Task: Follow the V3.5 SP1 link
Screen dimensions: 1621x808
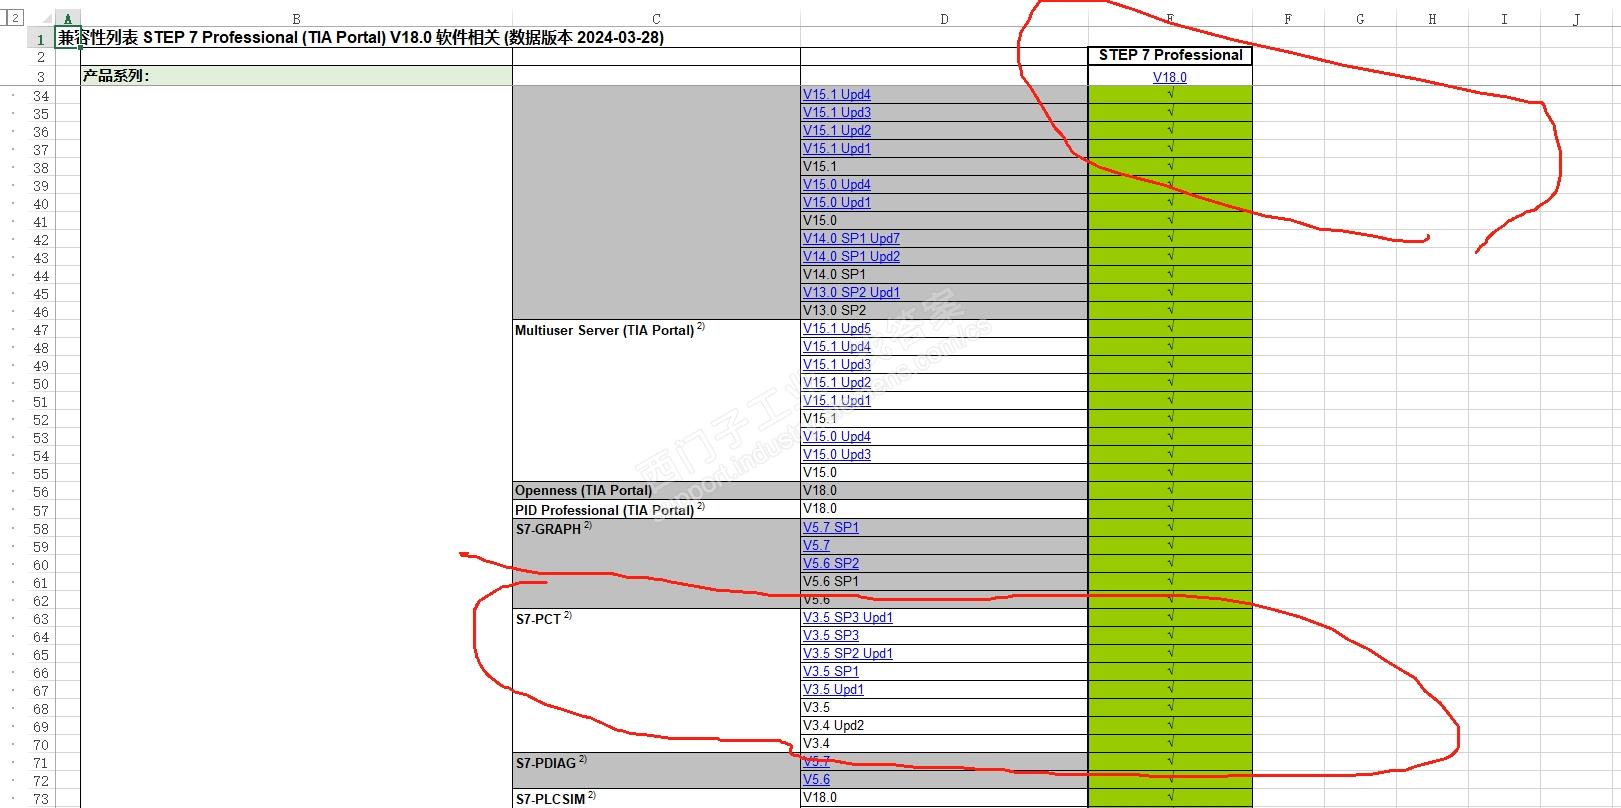Action: [x=830, y=672]
